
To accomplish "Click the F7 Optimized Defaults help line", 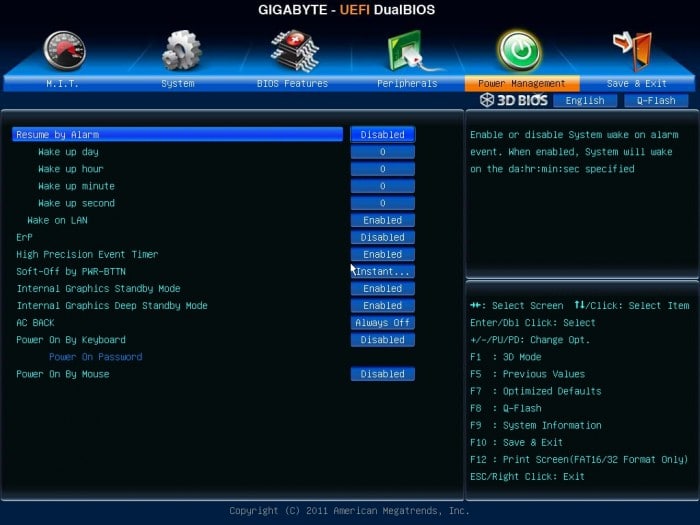I will (x=536, y=391).
